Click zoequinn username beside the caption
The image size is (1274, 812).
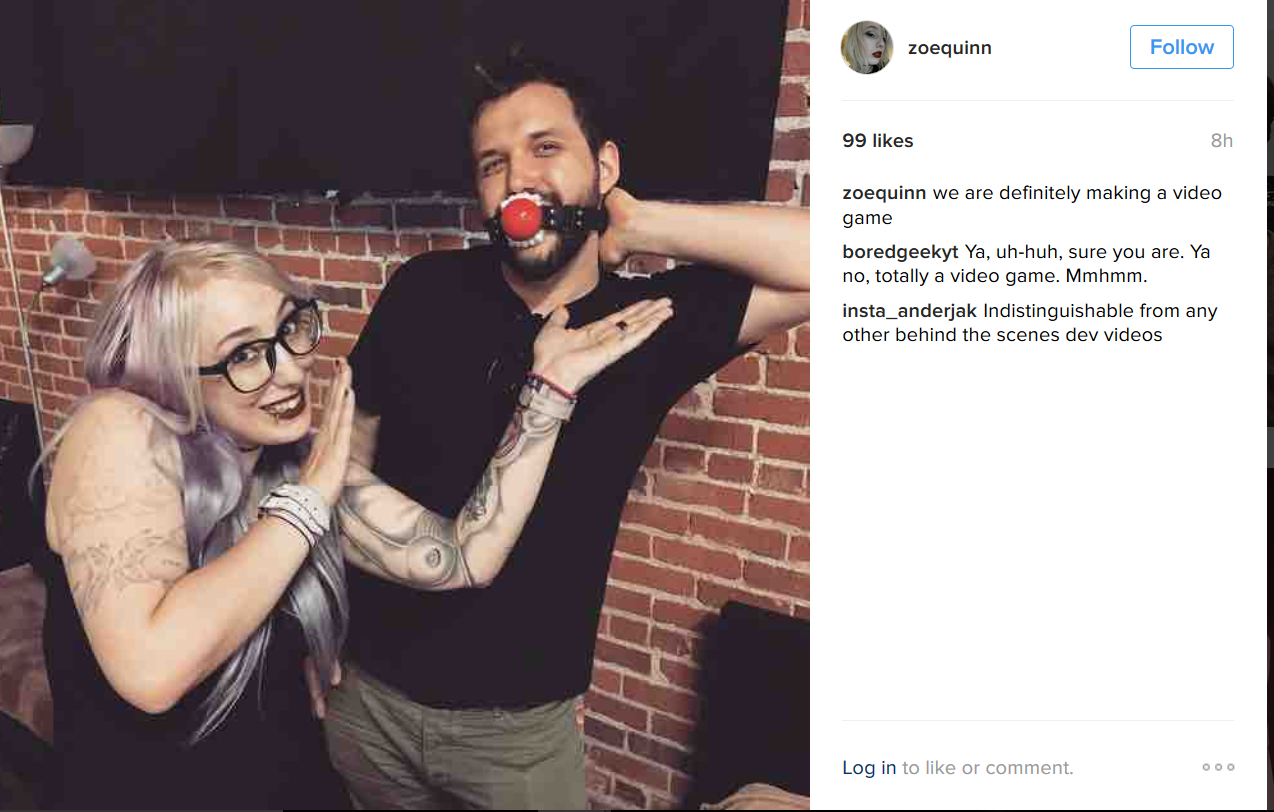point(884,193)
